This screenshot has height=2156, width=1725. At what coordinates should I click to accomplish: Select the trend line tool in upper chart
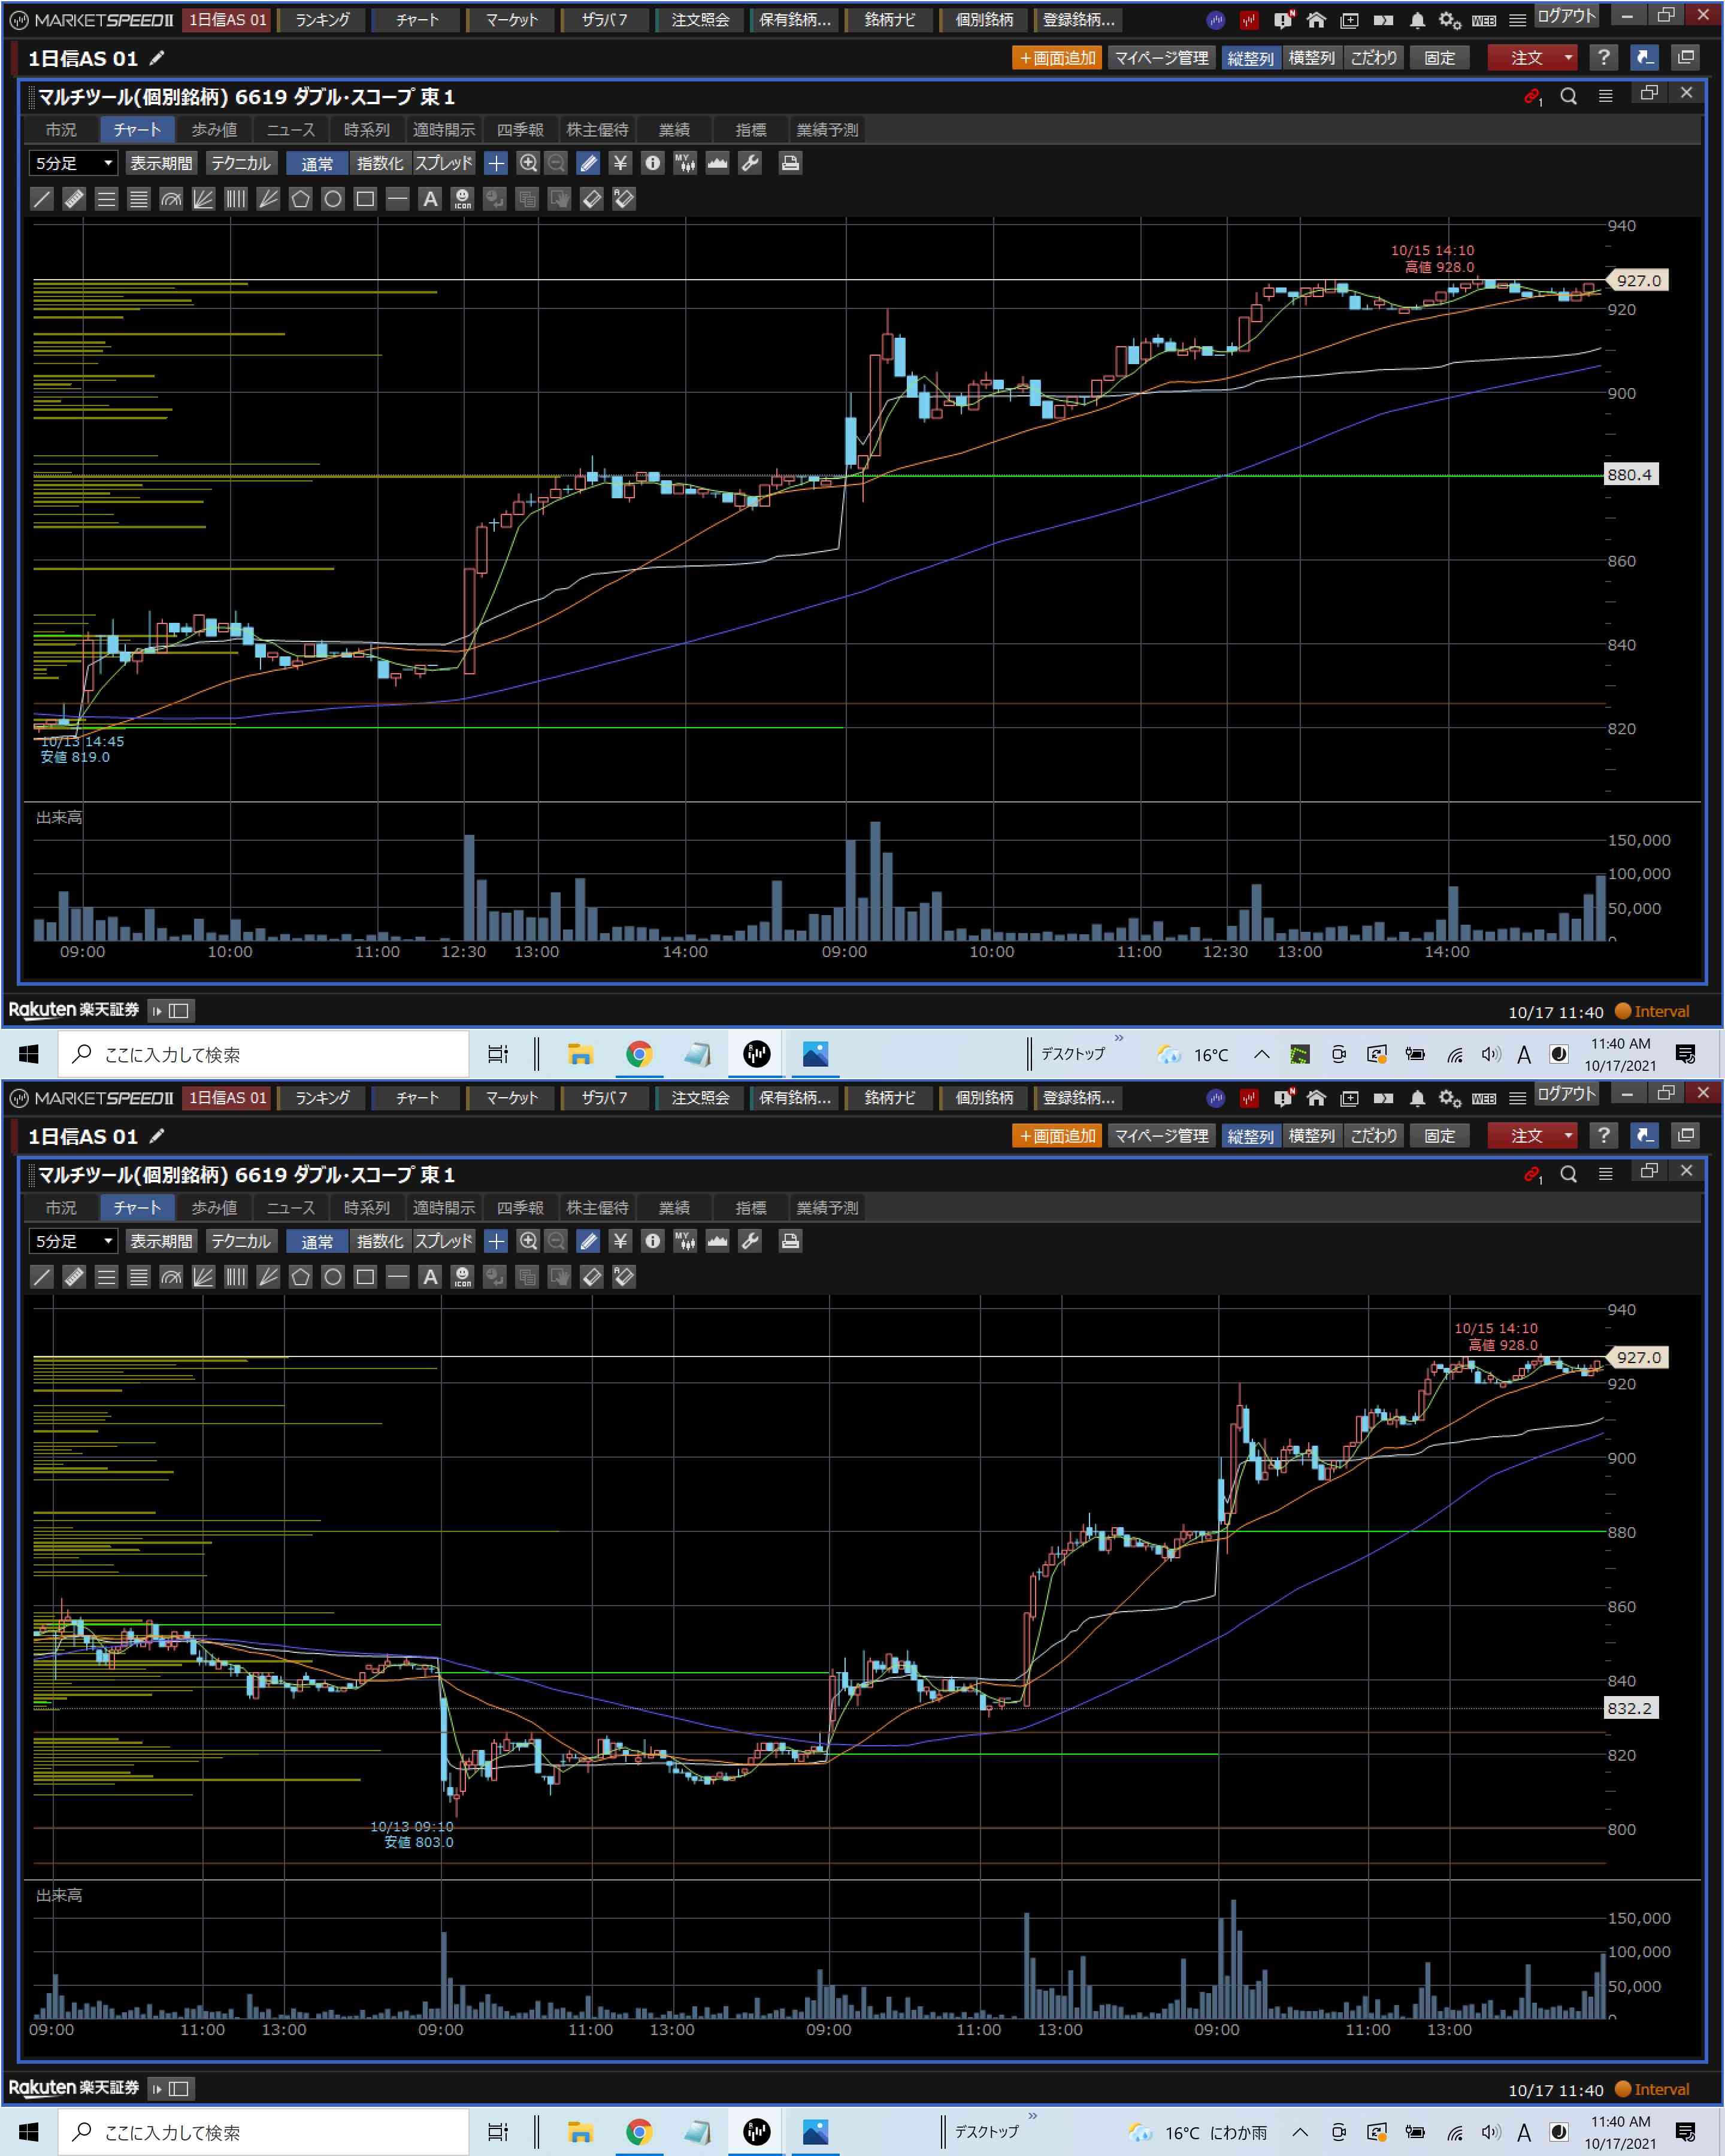pos(42,199)
